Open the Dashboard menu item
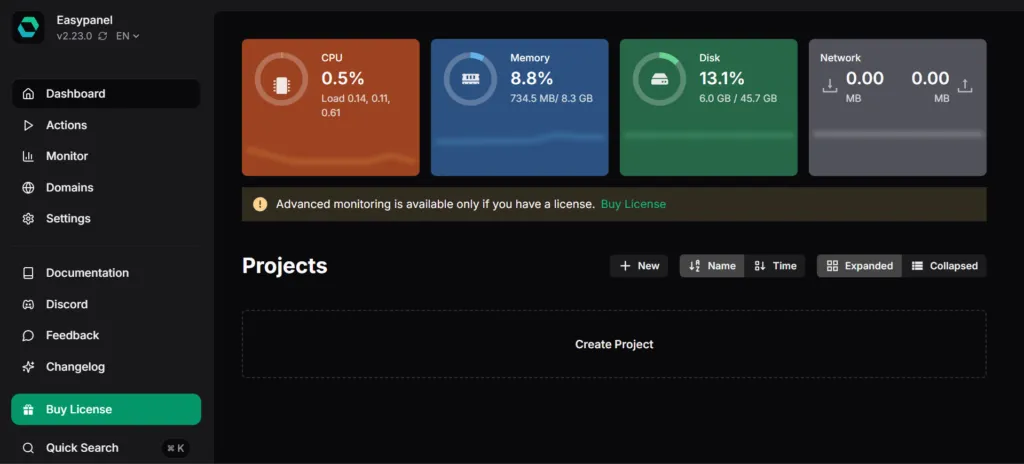Screen dimensions: 1024x464 coord(106,93)
